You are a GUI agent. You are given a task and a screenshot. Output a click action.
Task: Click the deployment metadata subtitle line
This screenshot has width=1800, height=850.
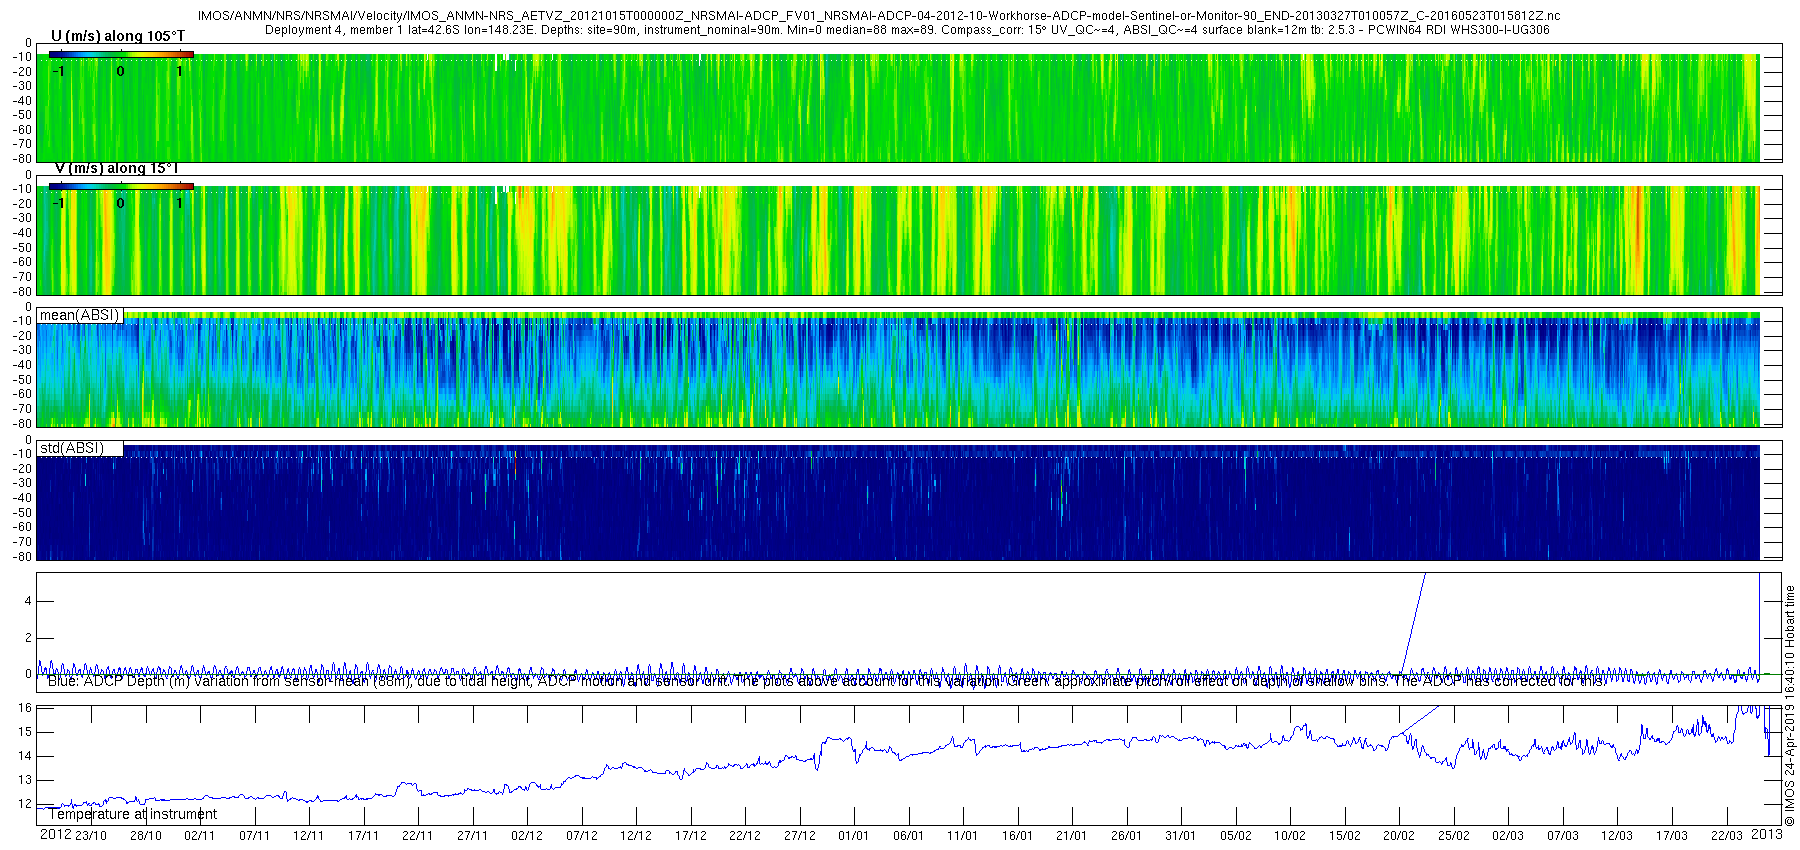[x=907, y=30]
